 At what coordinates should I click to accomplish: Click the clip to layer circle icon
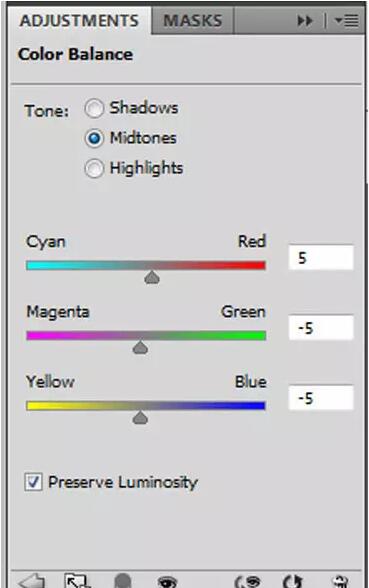(123, 580)
